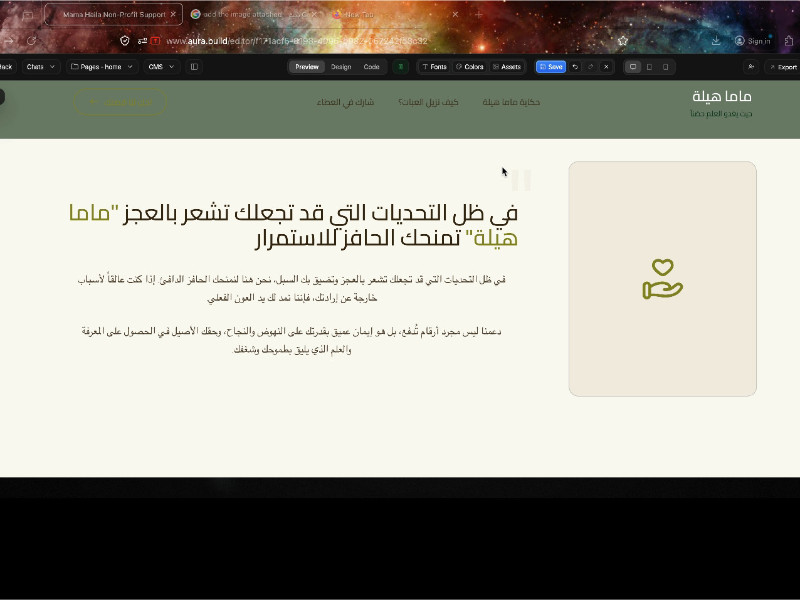The width and height of the screenshot is (800, 600).
Task: Click the hand-heart icon in the card
Action: click(662, 279)
